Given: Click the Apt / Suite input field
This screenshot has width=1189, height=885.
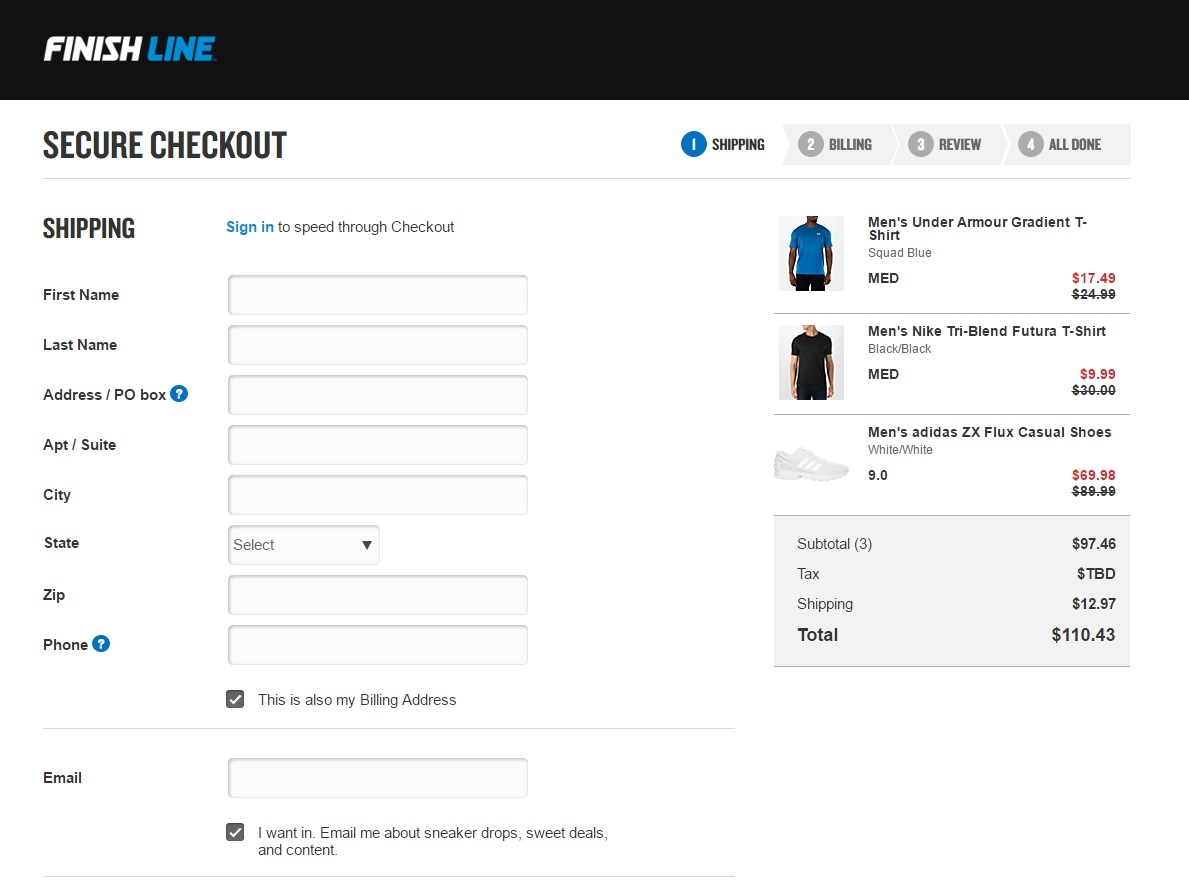Looking at the screenshot, I should pos(378,445).
